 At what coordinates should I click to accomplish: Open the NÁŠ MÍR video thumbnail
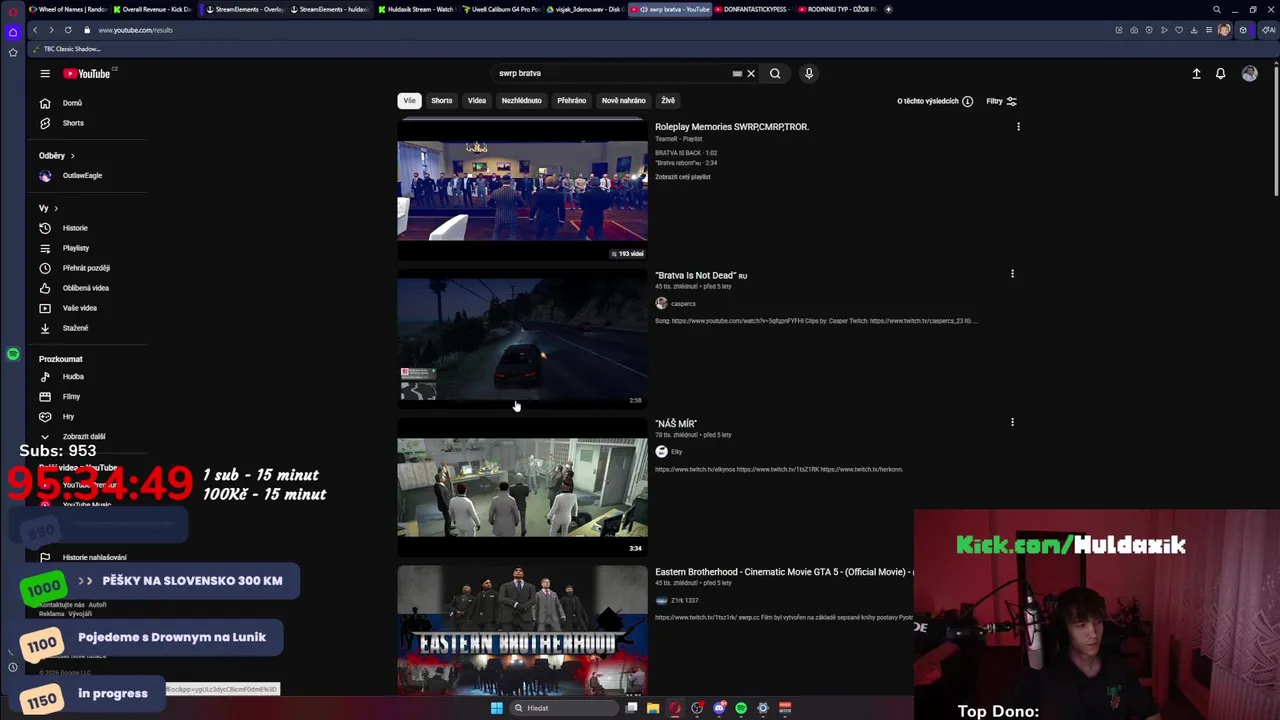[x=522, y=487]
